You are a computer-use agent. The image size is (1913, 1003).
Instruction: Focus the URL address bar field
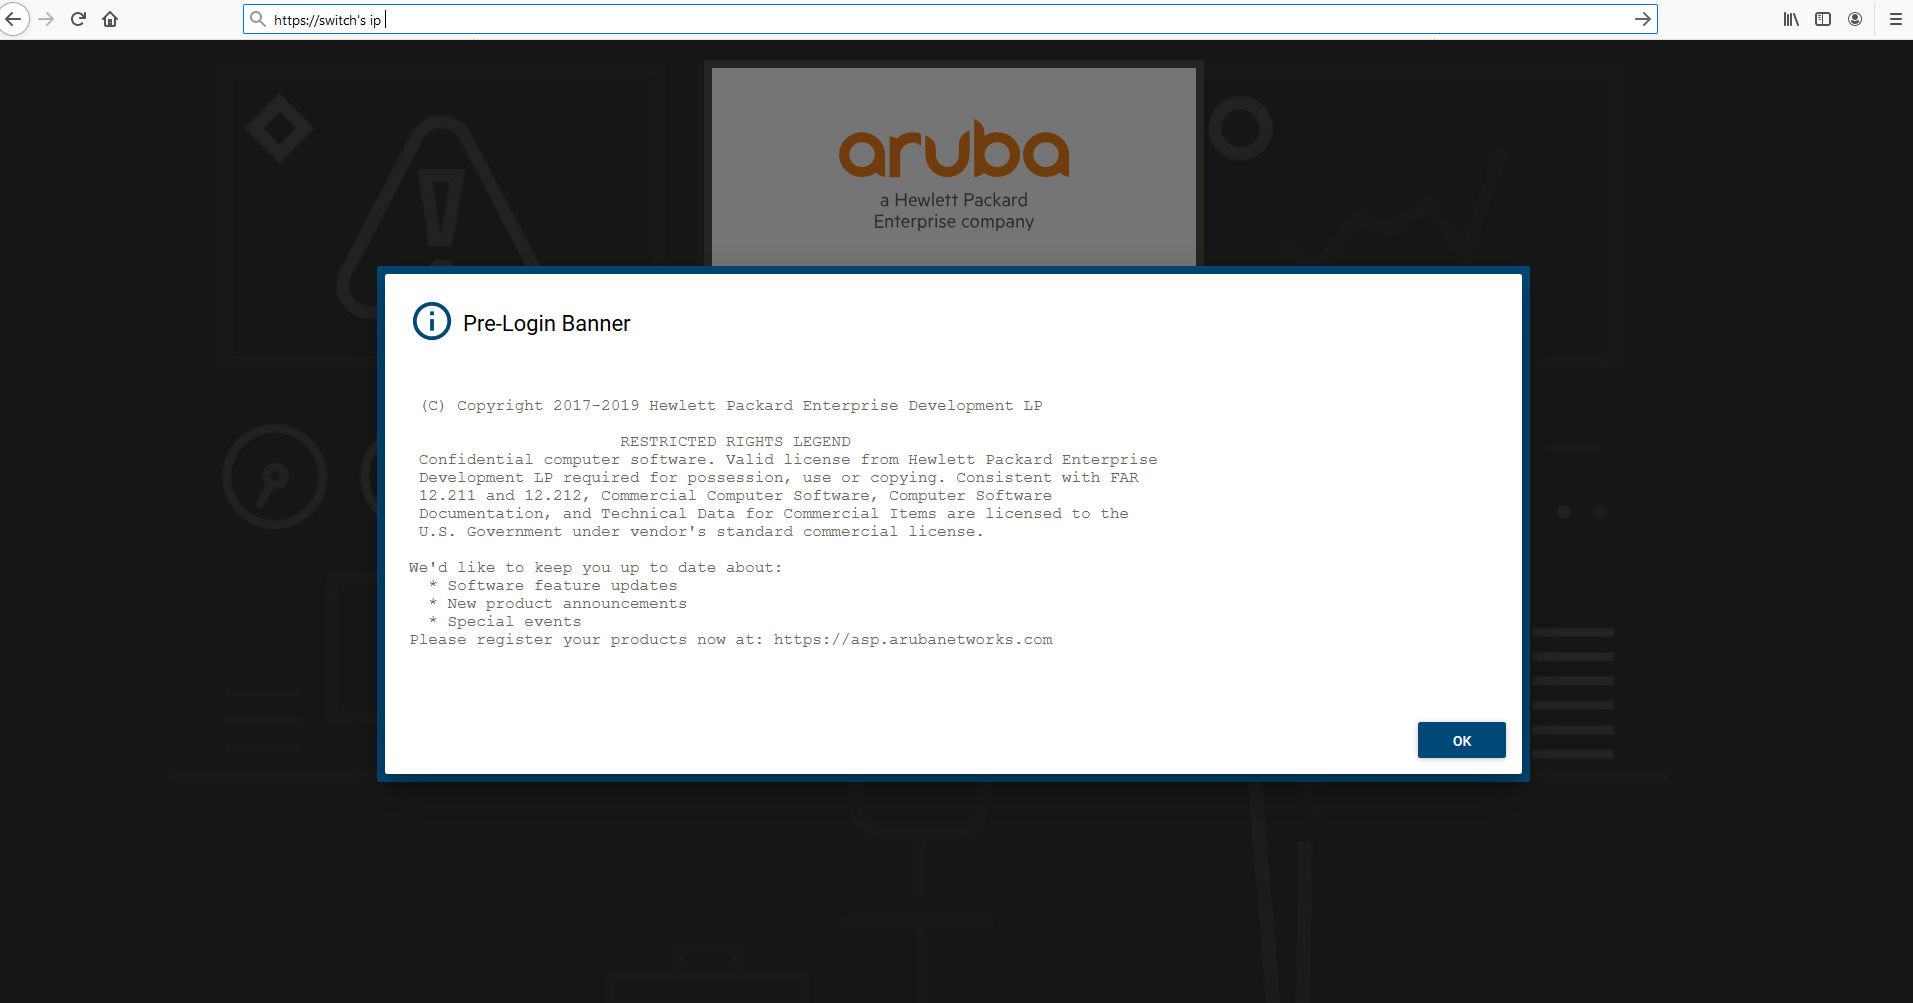point(950,19)
